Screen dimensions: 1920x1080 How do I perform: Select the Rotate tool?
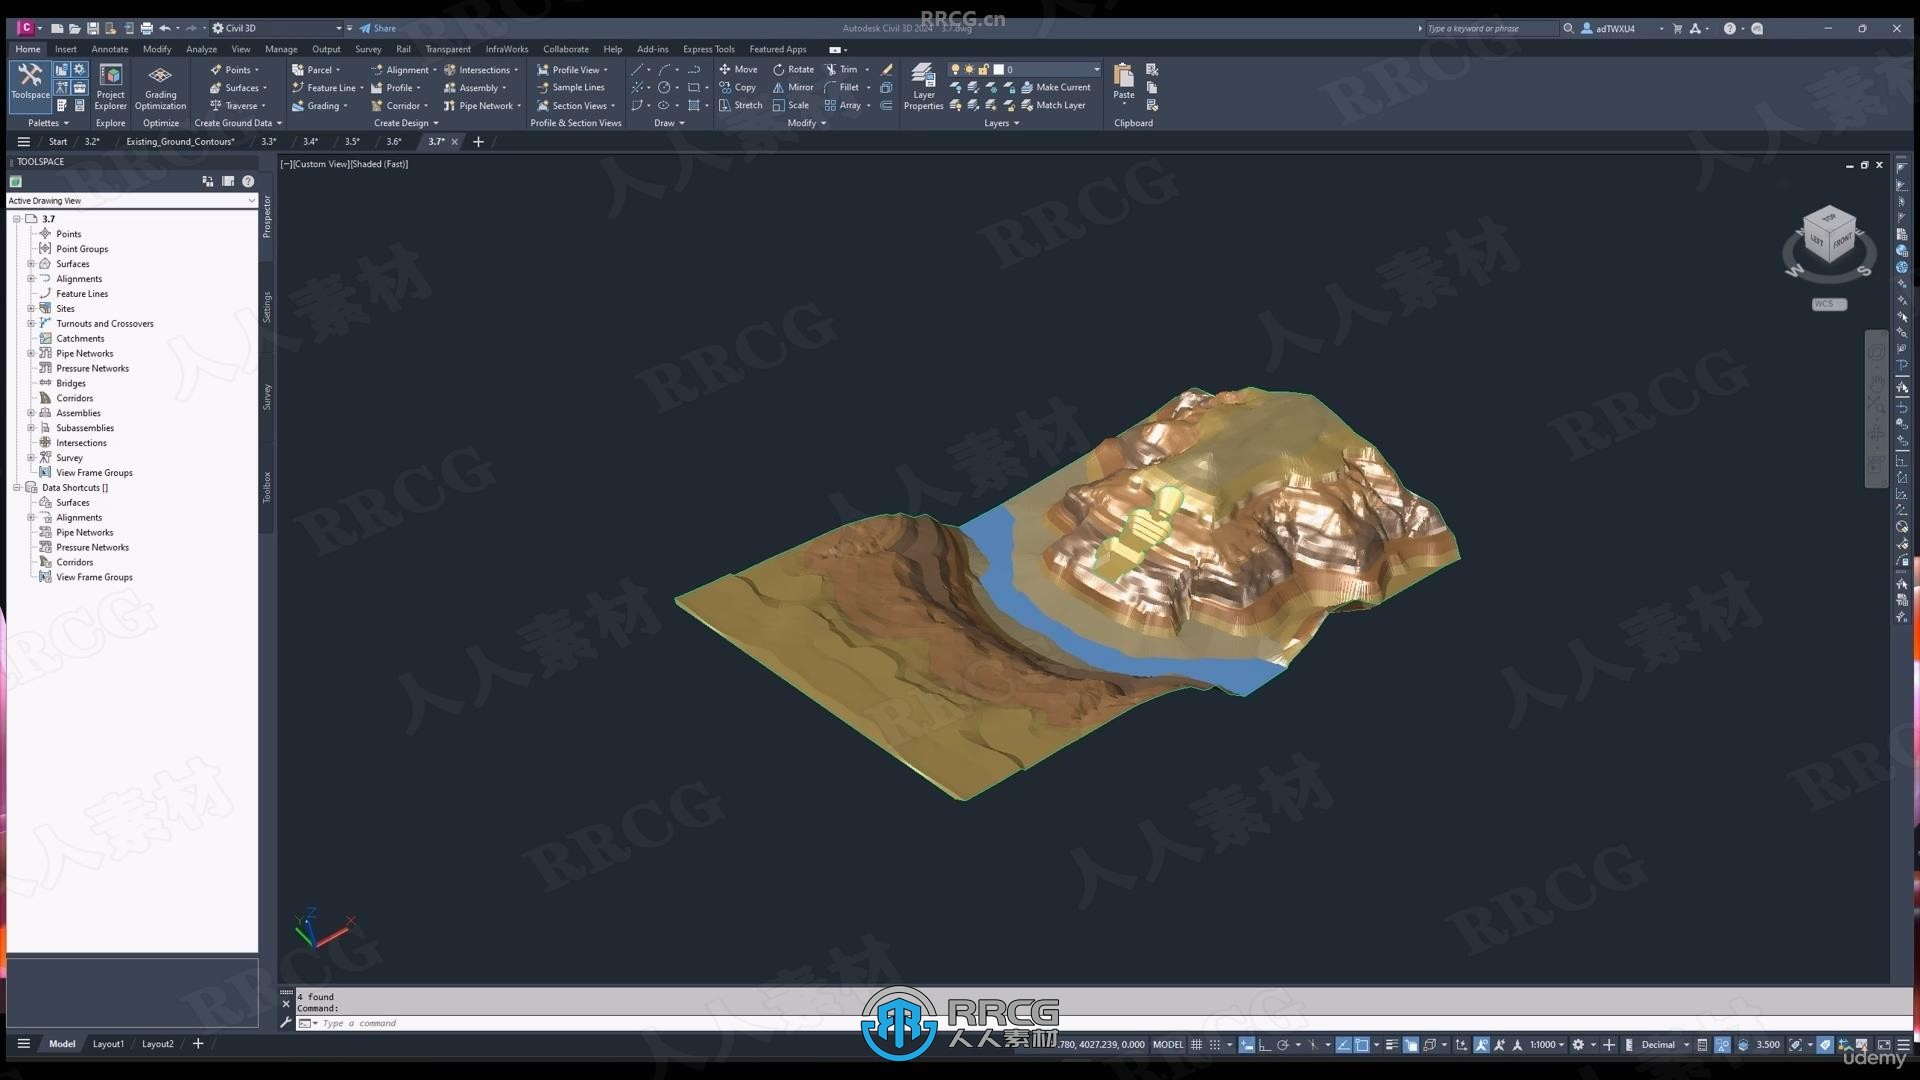tap(793, 70)
